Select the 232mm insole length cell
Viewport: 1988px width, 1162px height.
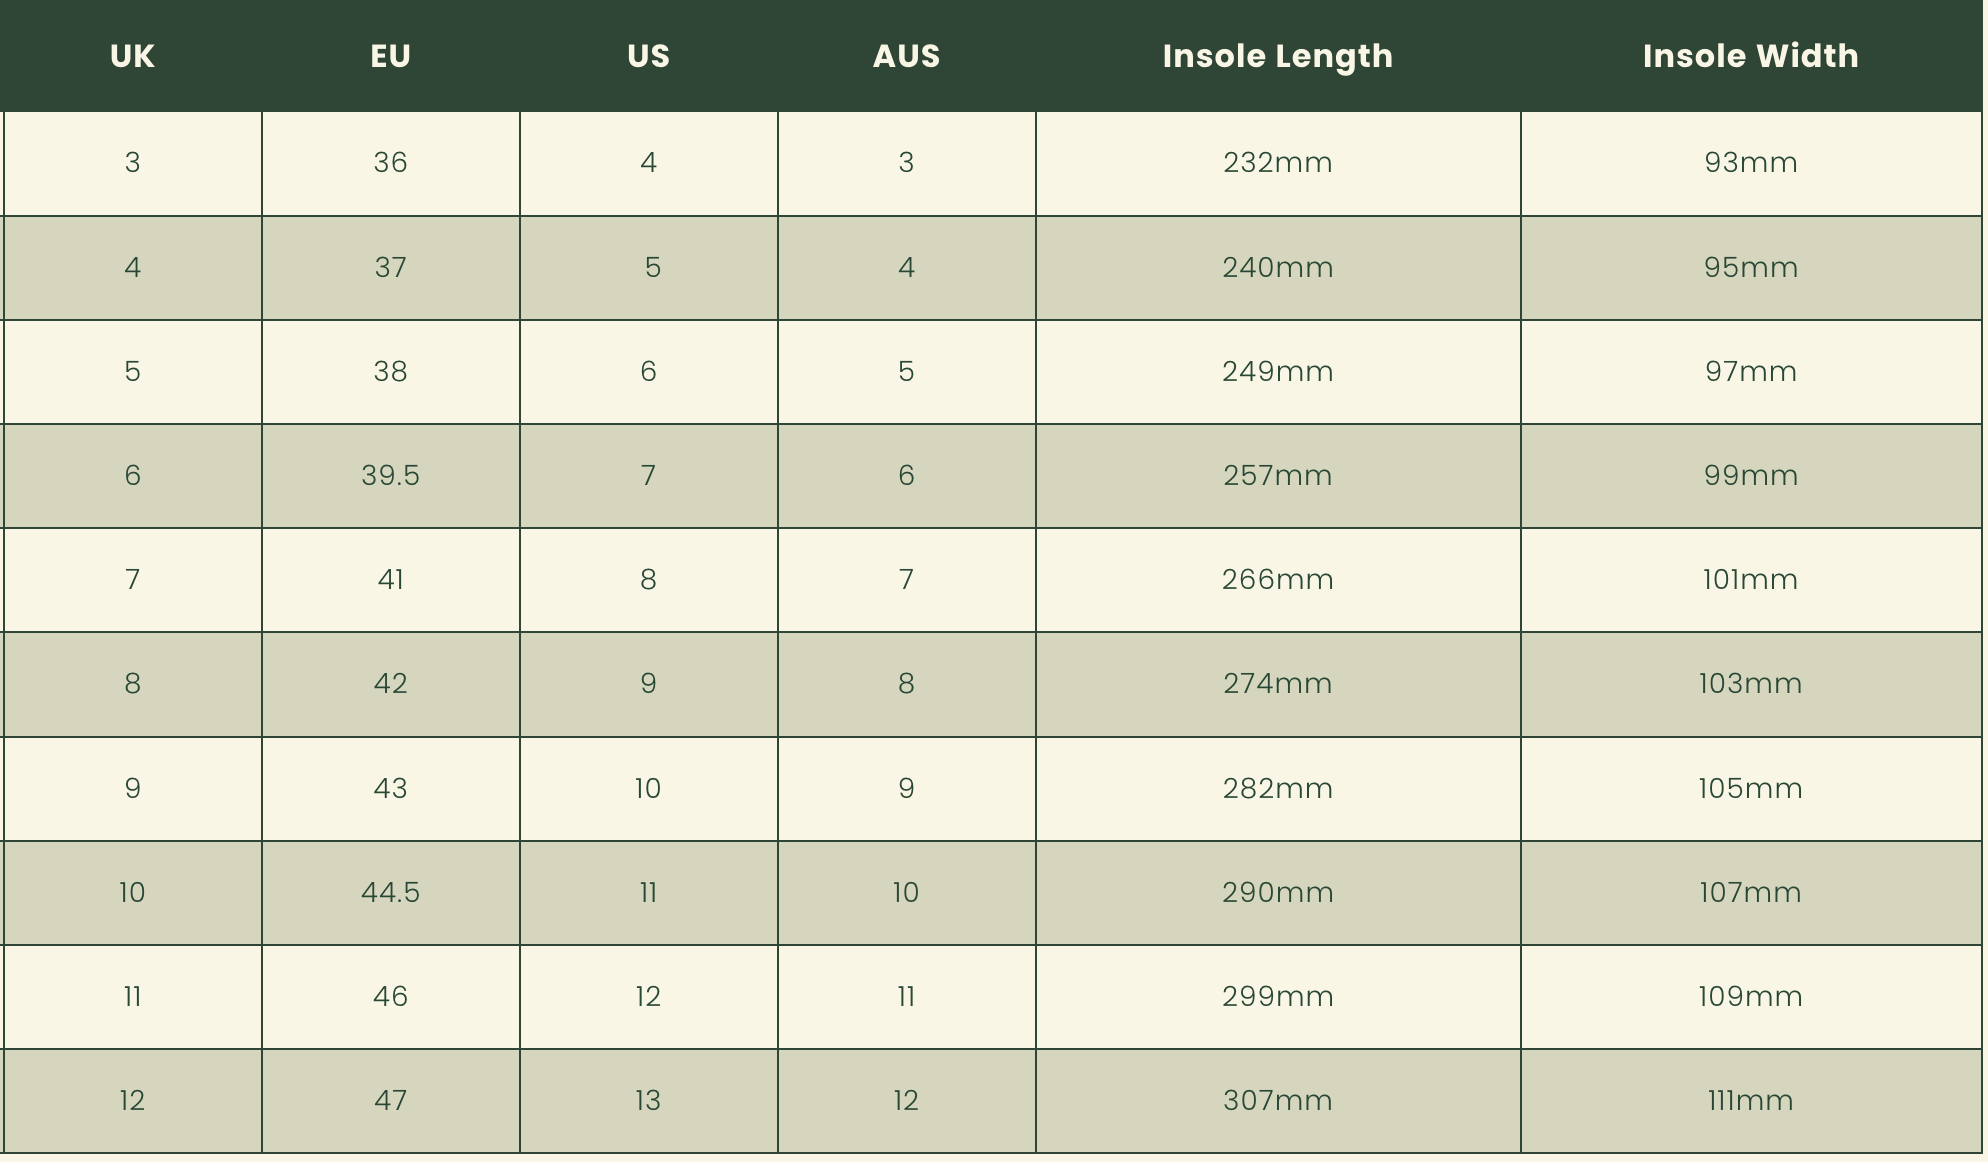click(x=1277, y=163)
